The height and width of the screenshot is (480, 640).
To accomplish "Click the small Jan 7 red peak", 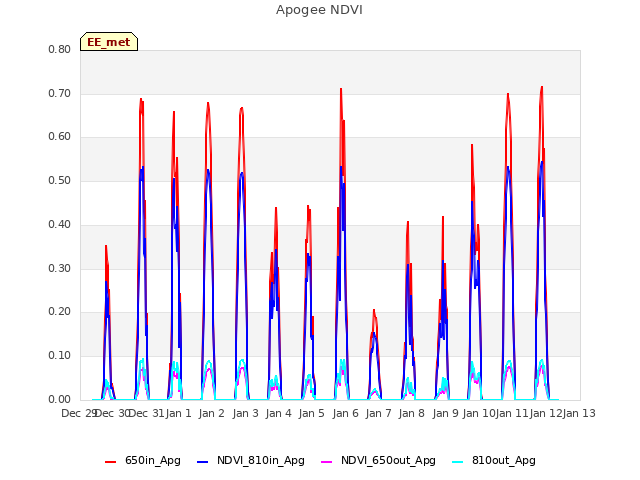I will pyautogui.click(x=374, y=311).
